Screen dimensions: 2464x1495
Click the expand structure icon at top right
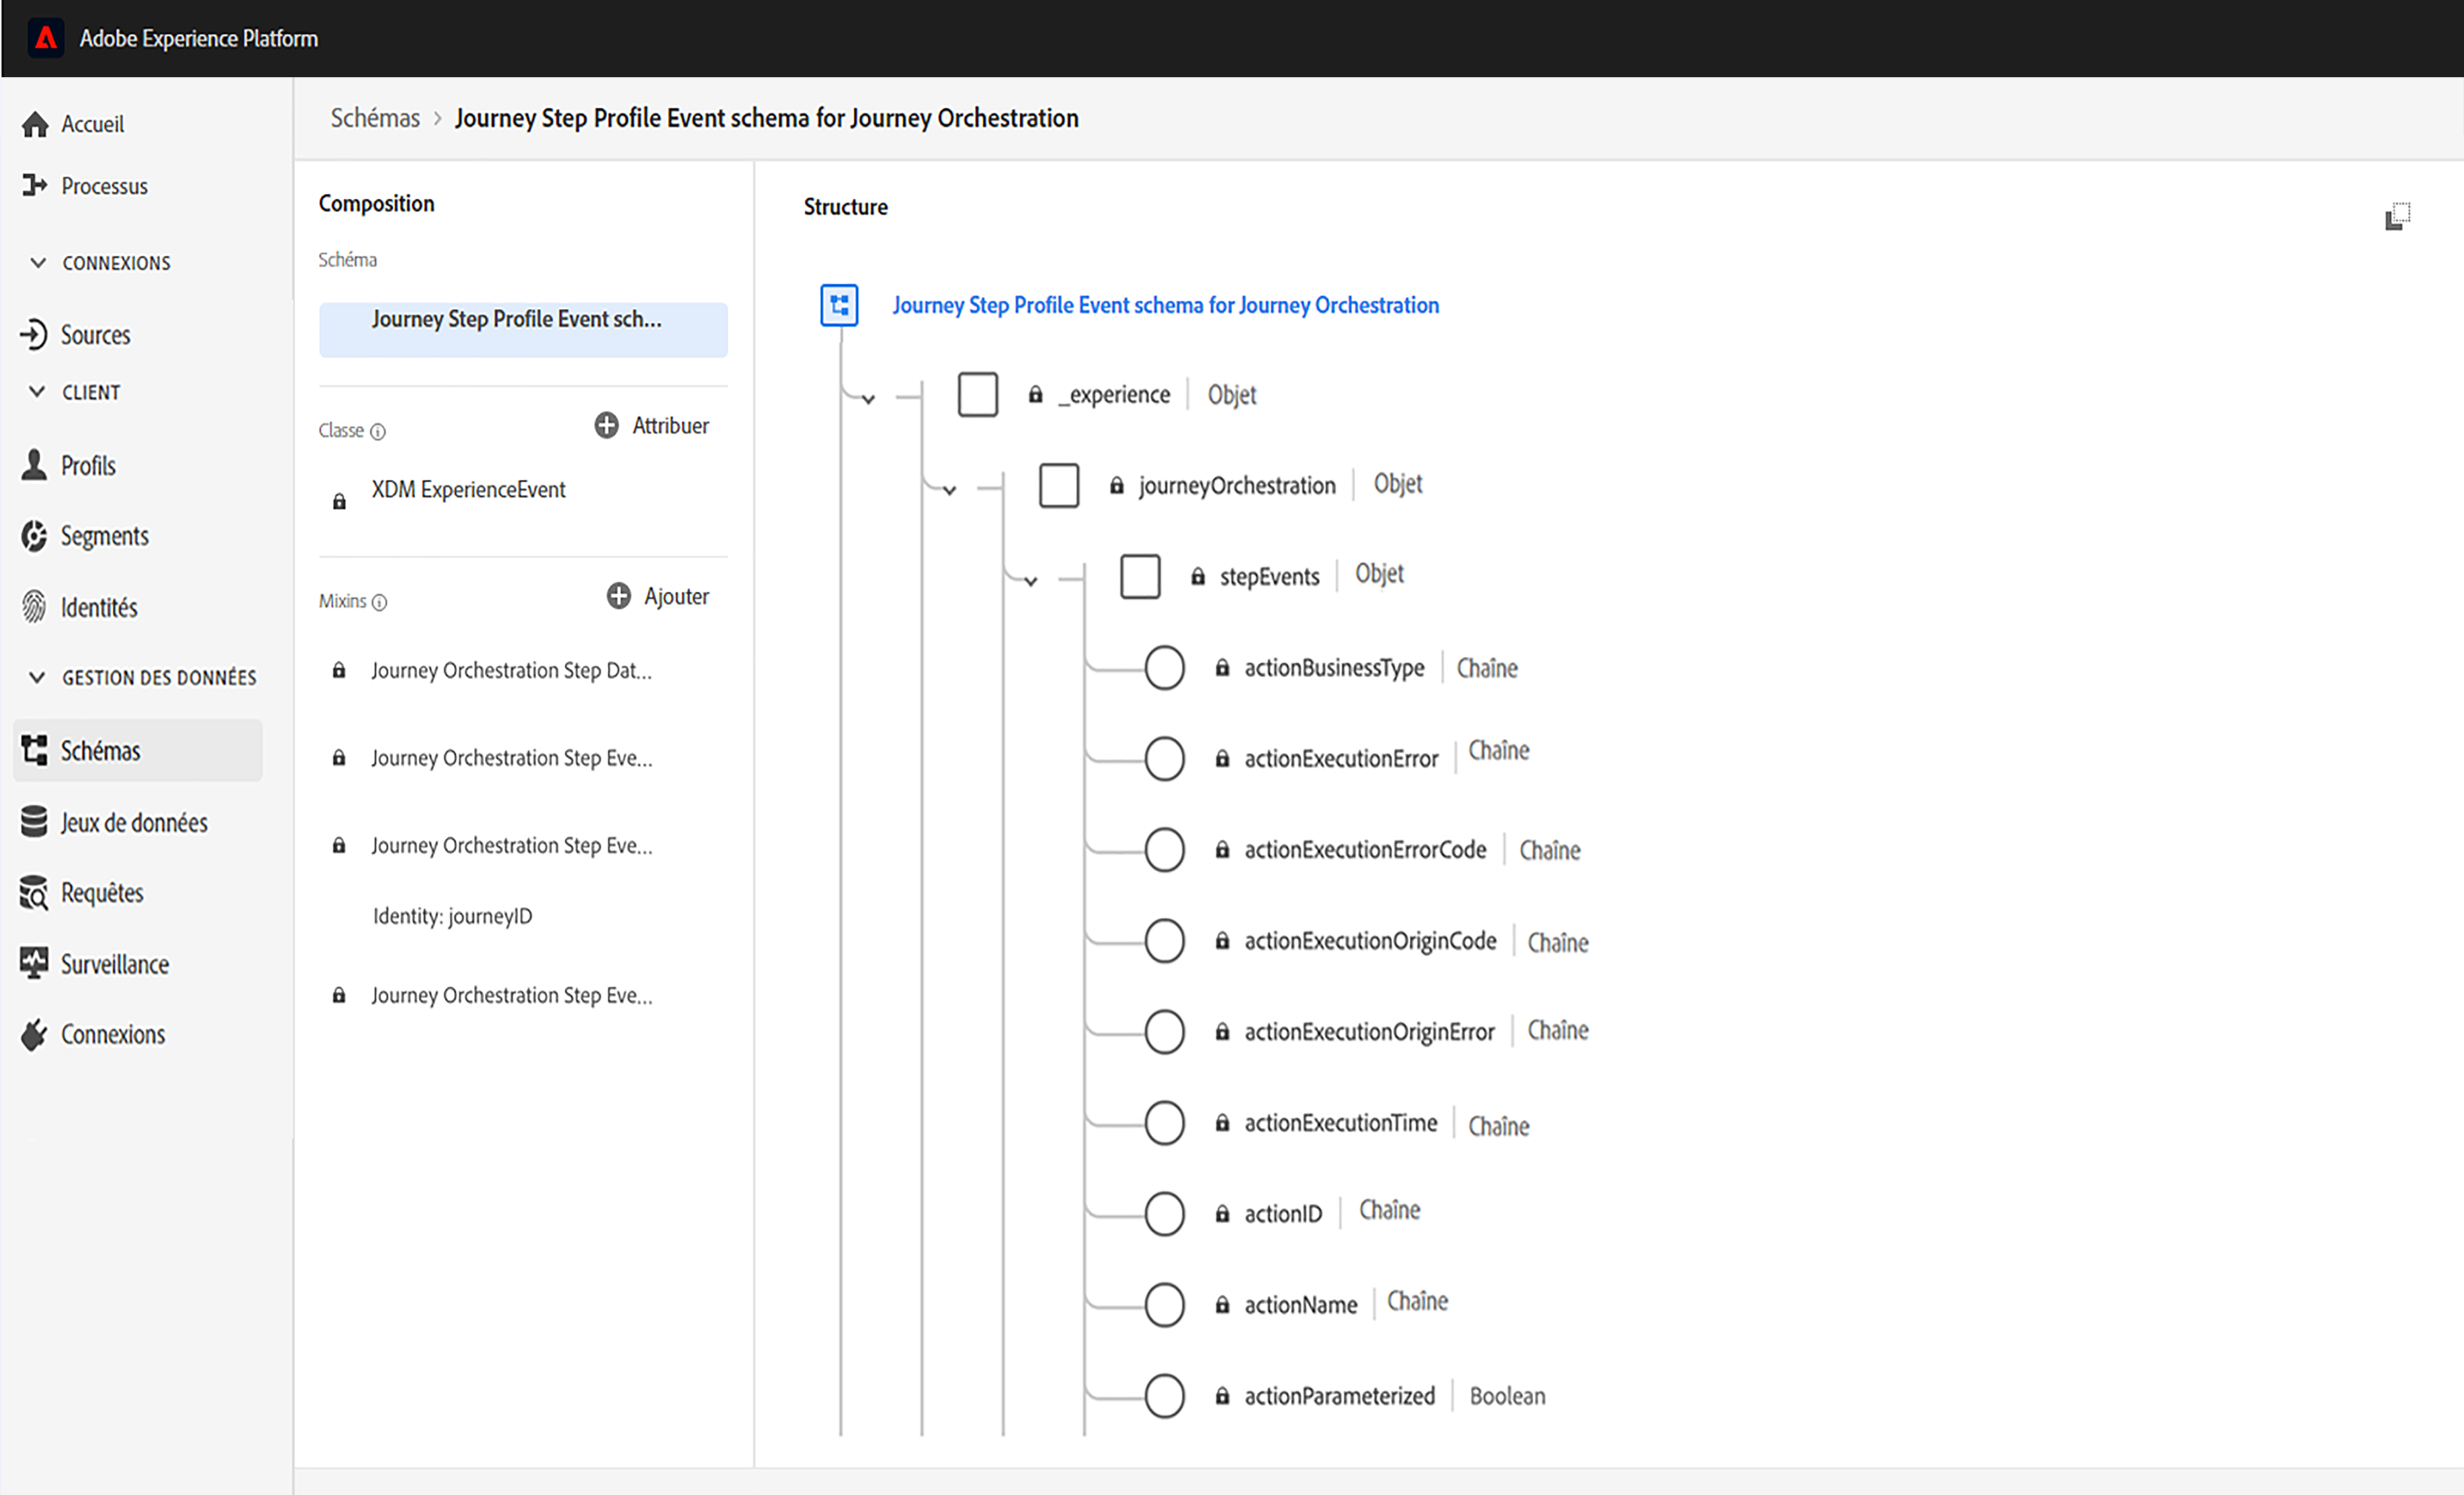click(2397, 216)
